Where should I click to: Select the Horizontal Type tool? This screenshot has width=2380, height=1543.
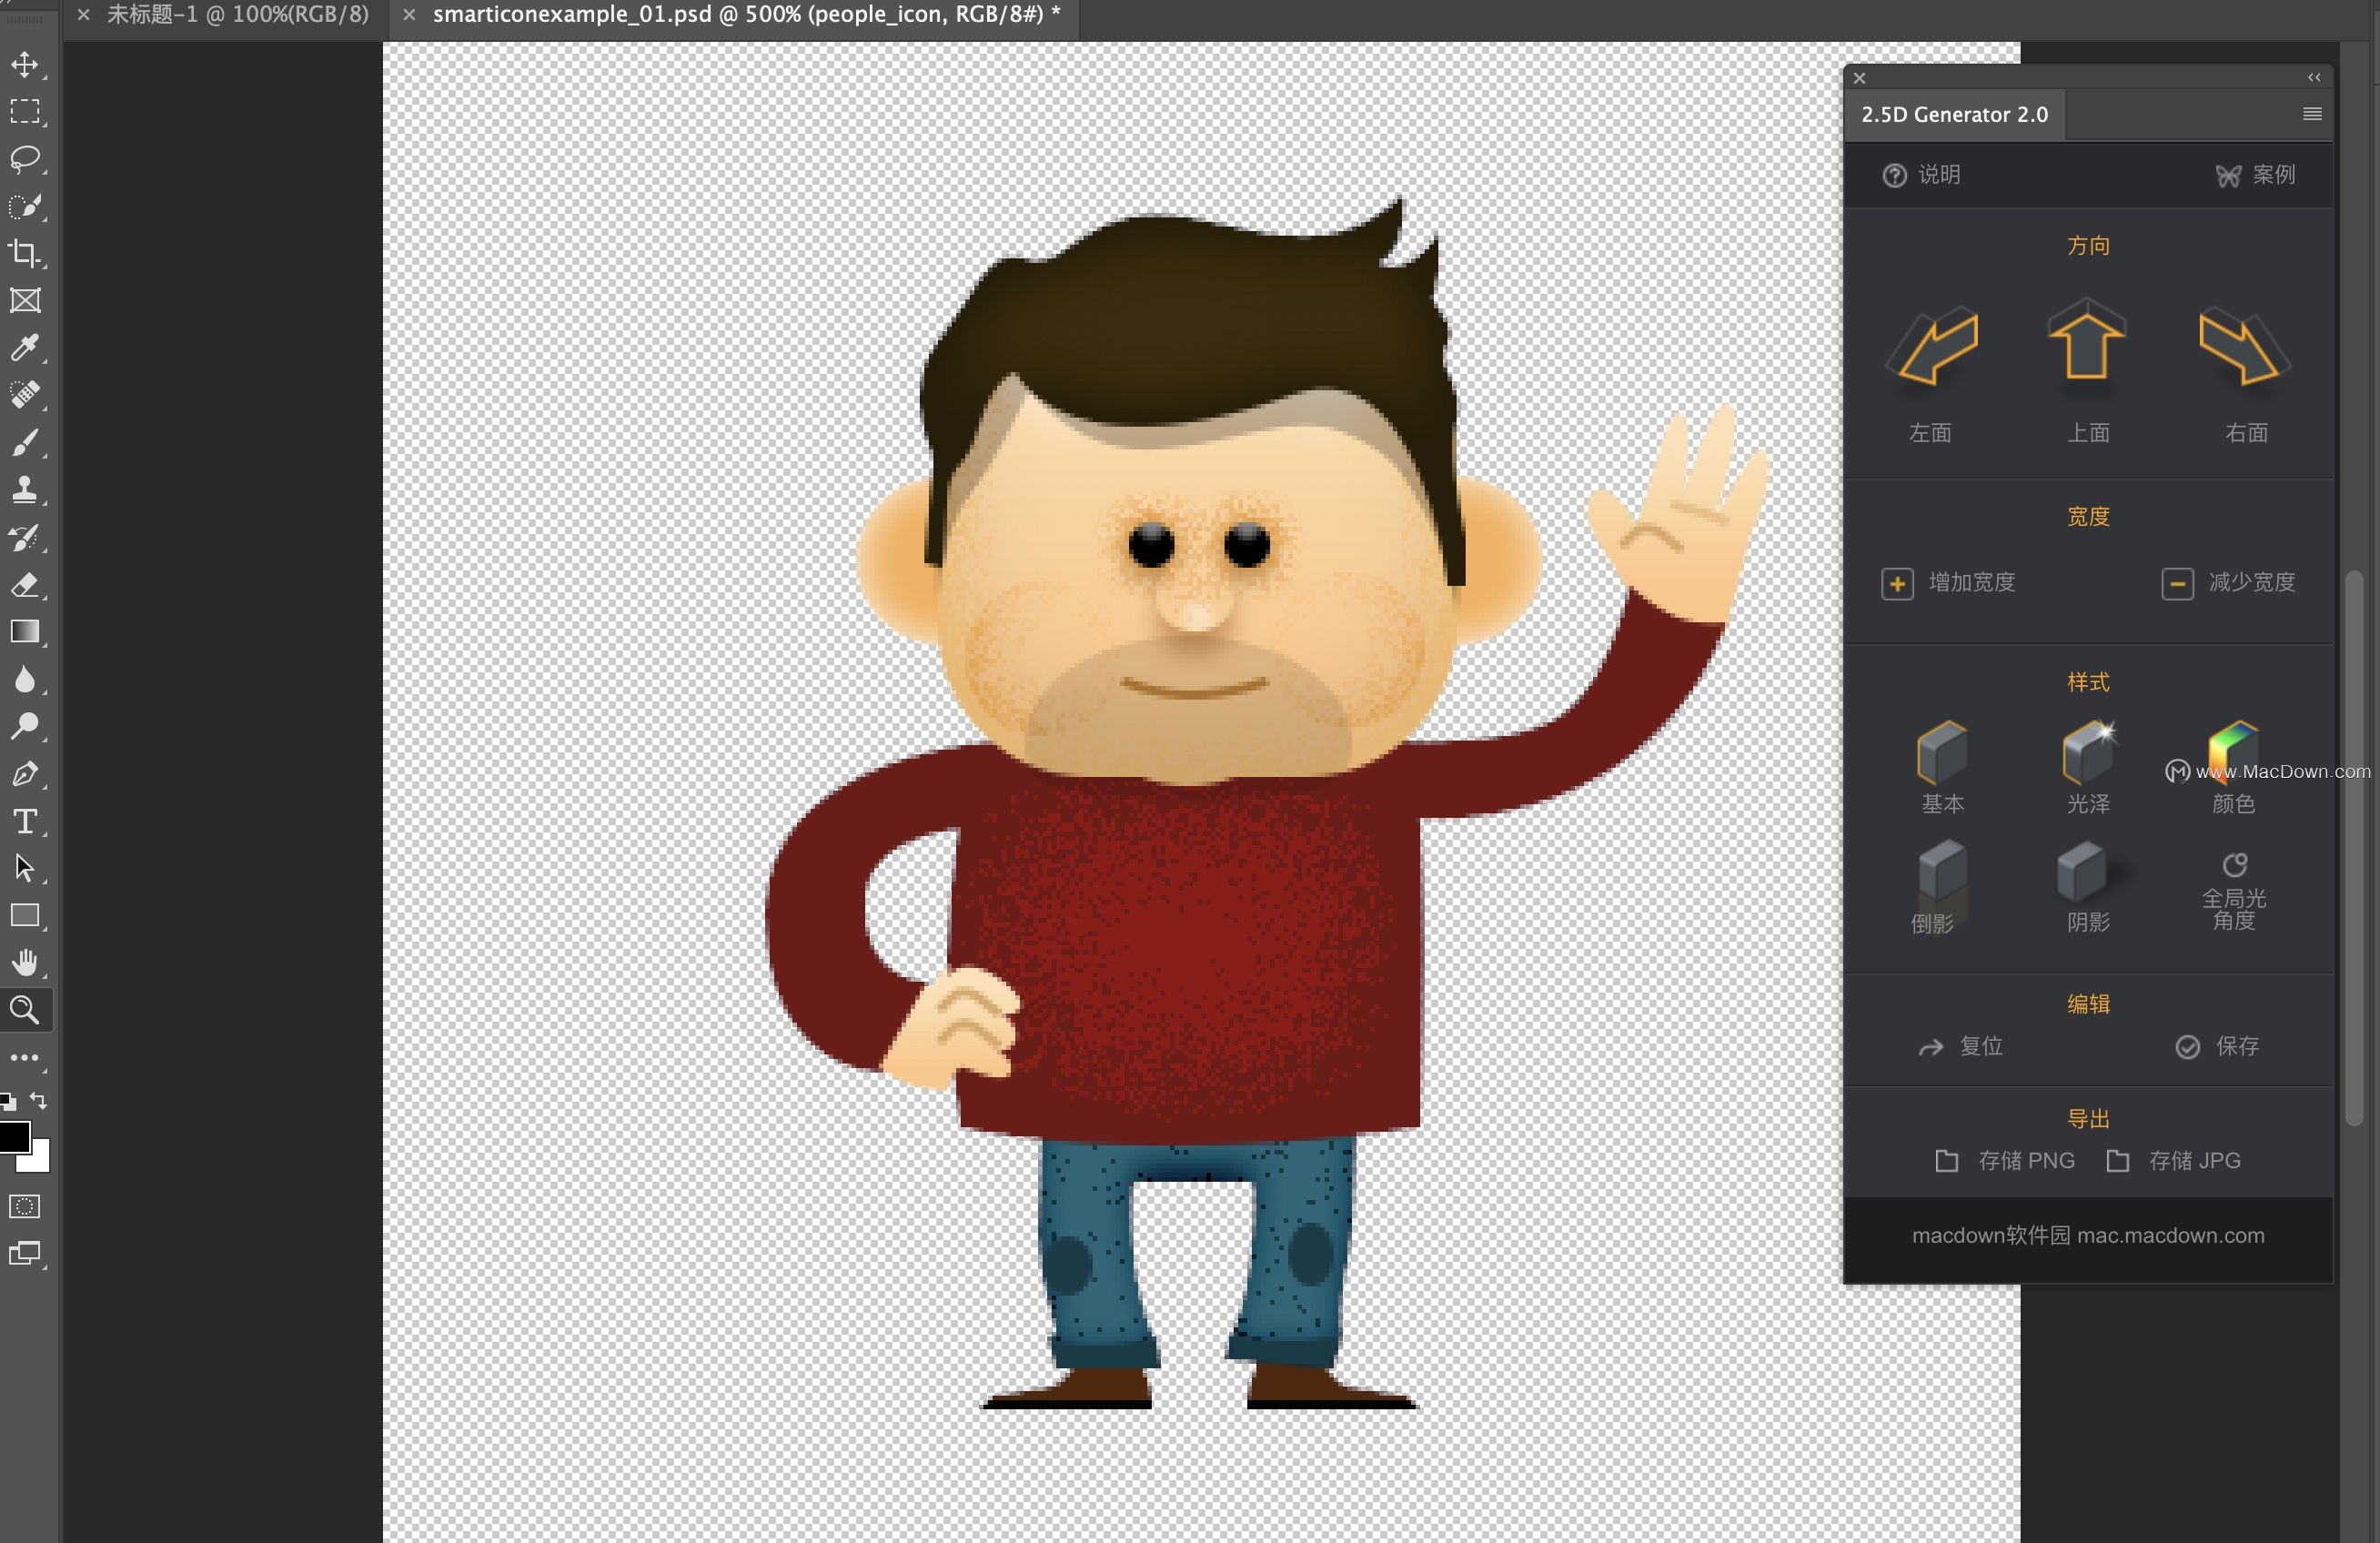coord(25,821)
